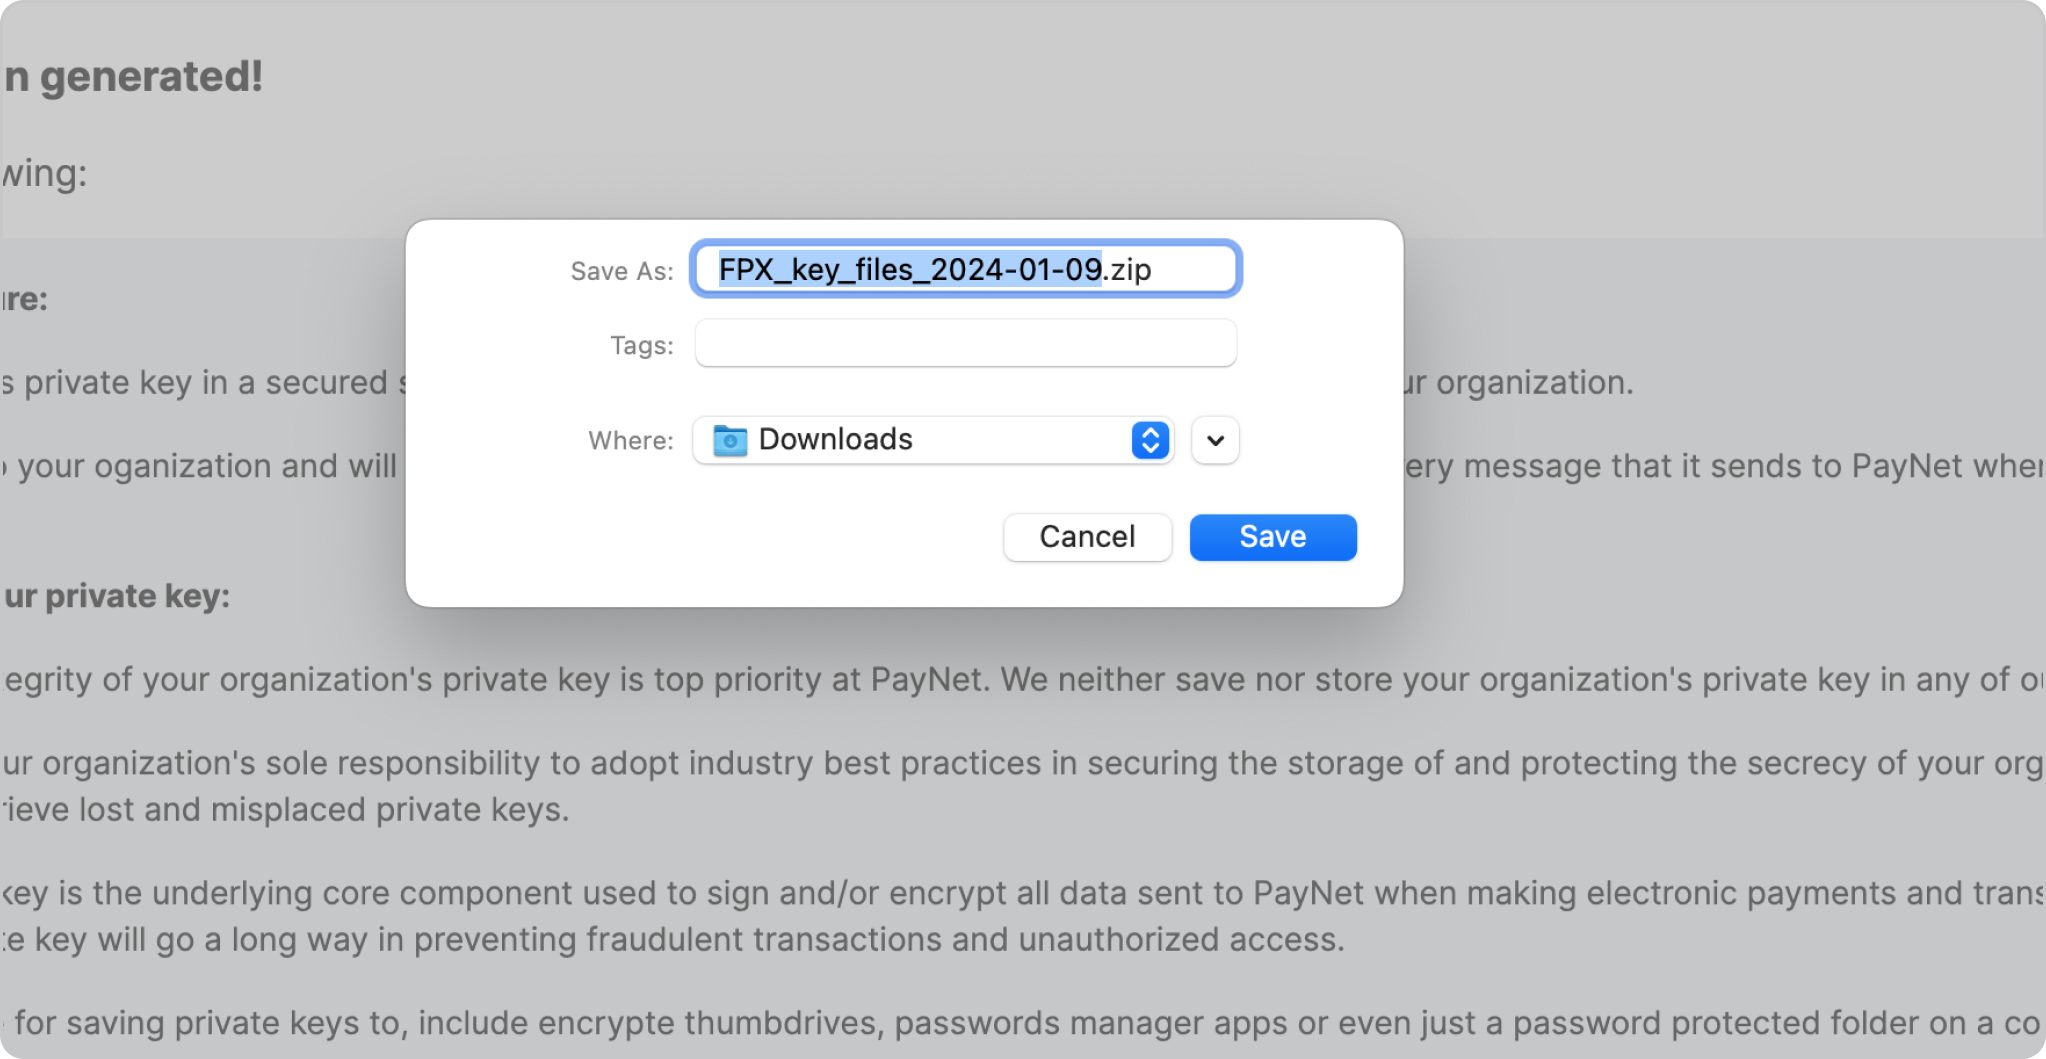The height and width of the screenshot is (1059, 2046).
Task: Click the "ur private key:" bold heading
Action: (117, 596)
